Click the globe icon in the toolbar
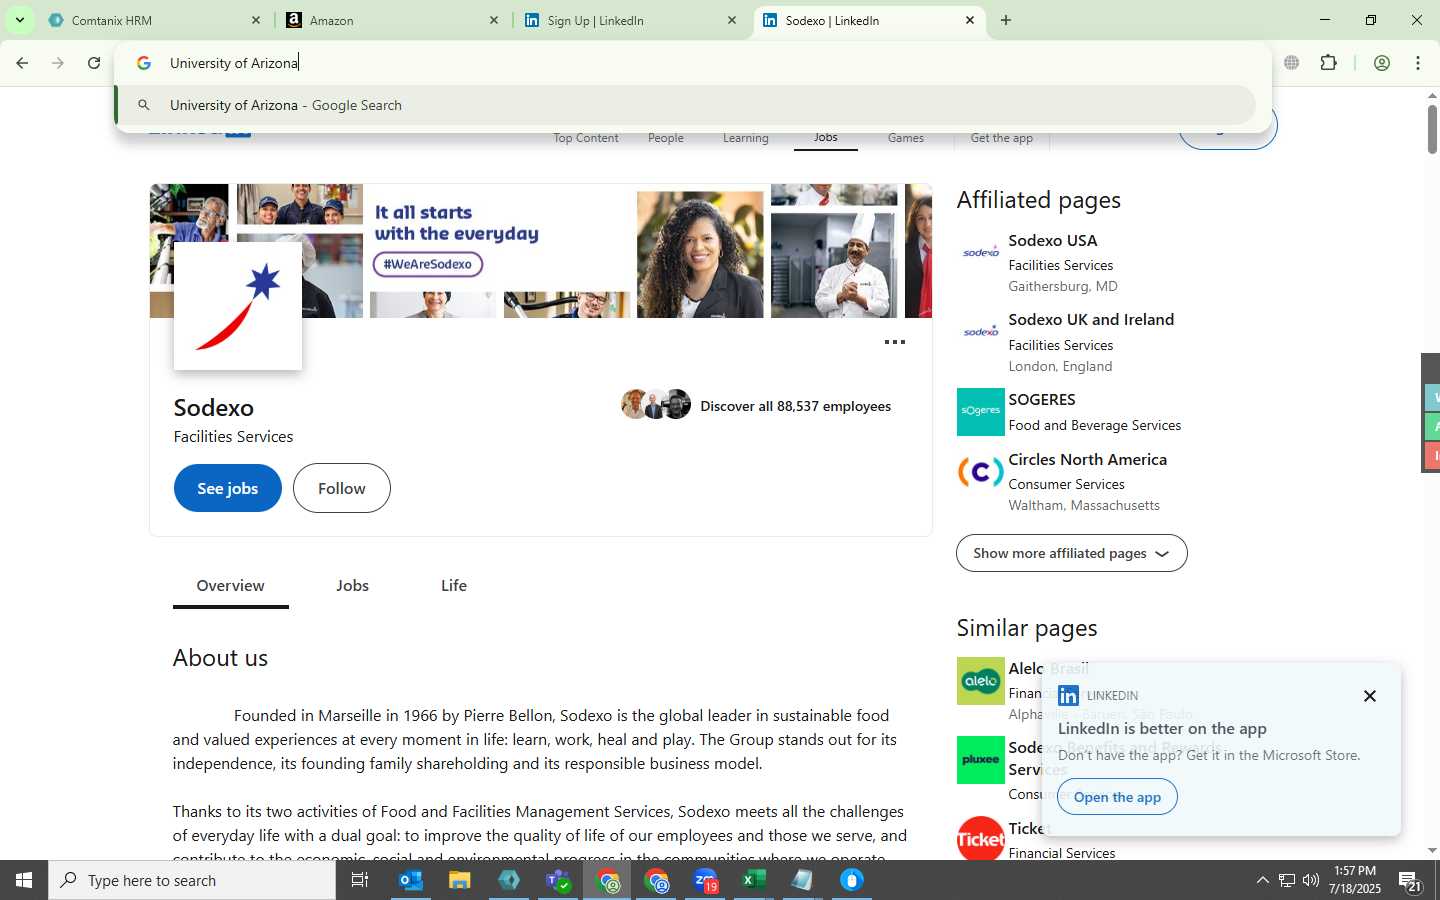Screen dimensions: 1440x900 pyautogui.click(x=1292, y=63)
